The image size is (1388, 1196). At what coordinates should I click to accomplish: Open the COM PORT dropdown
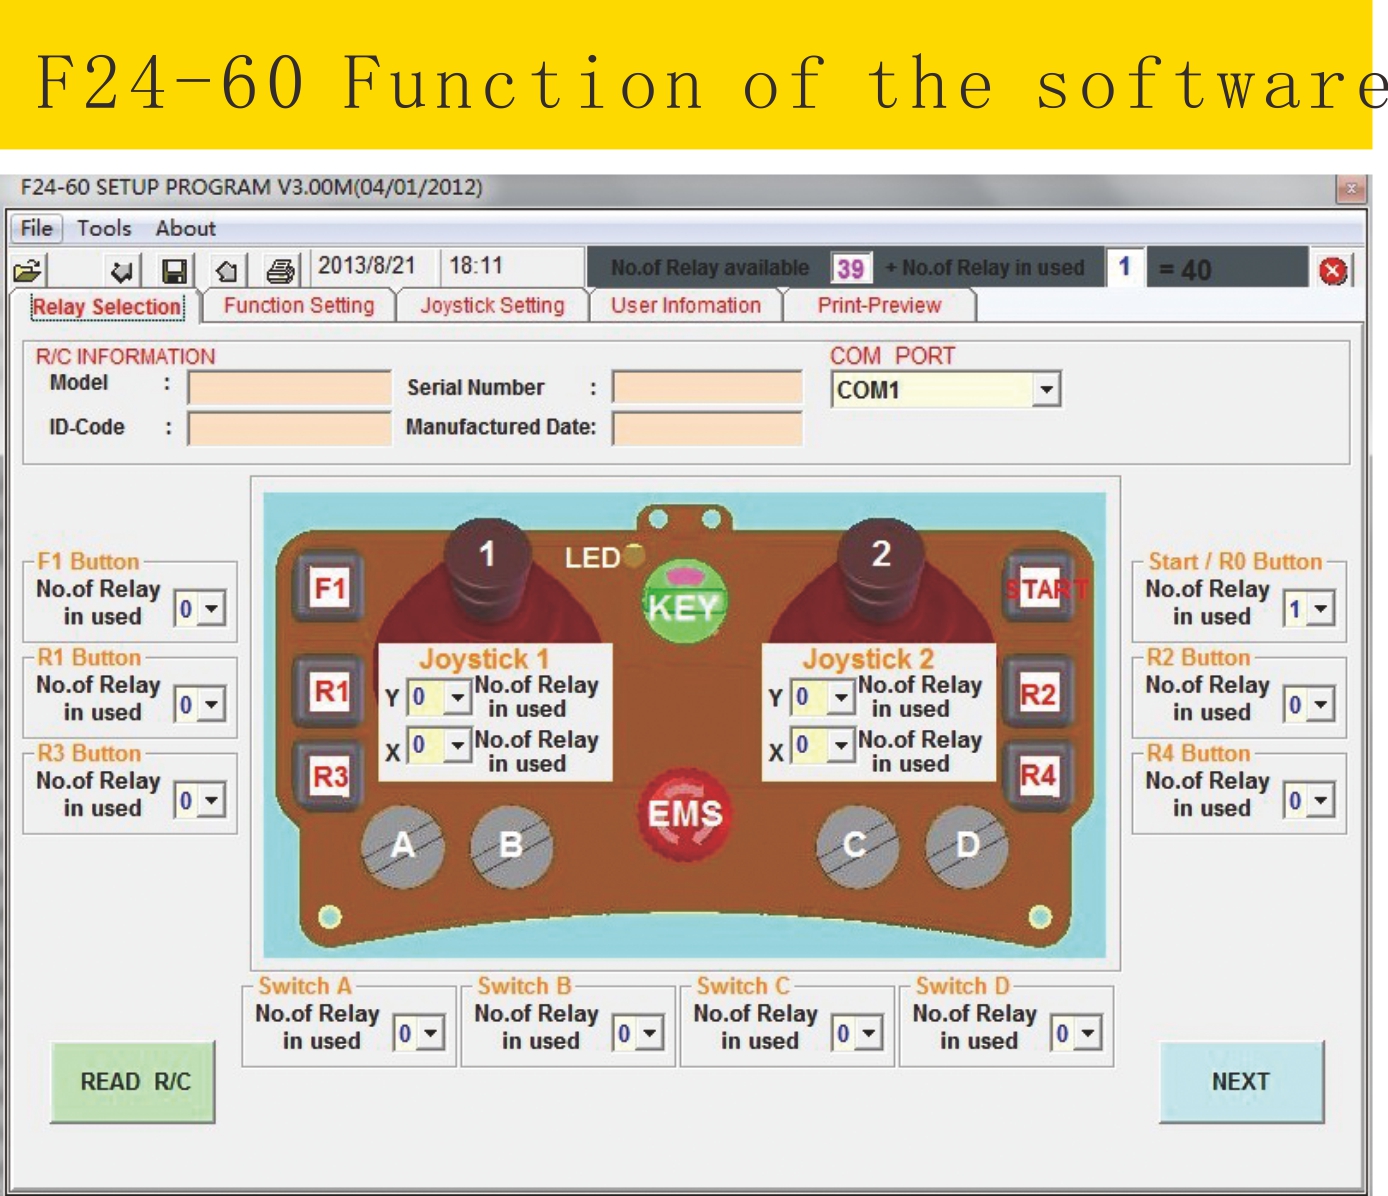click(x=1046, y=390)
